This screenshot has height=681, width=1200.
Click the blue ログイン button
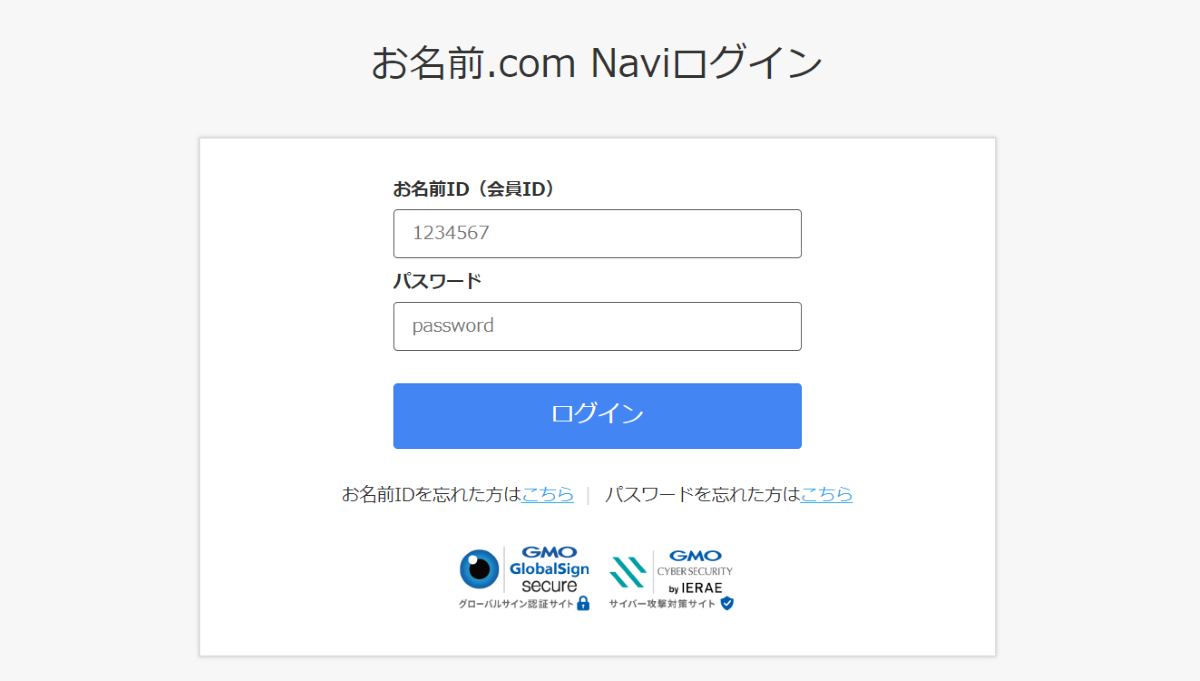(597, 416)
